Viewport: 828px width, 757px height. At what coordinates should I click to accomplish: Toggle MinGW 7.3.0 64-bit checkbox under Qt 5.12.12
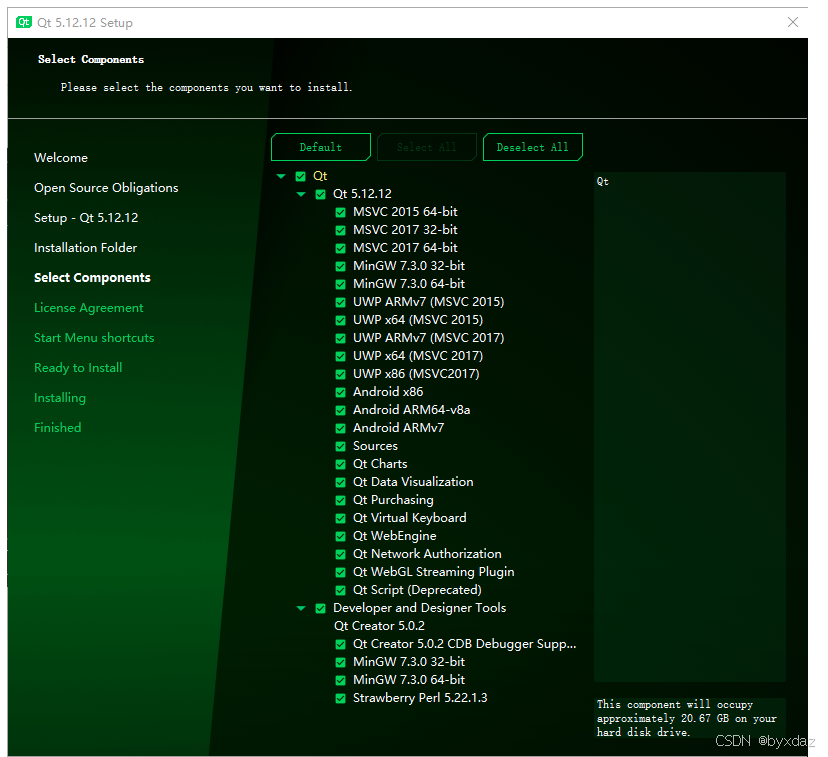point(341,284)
